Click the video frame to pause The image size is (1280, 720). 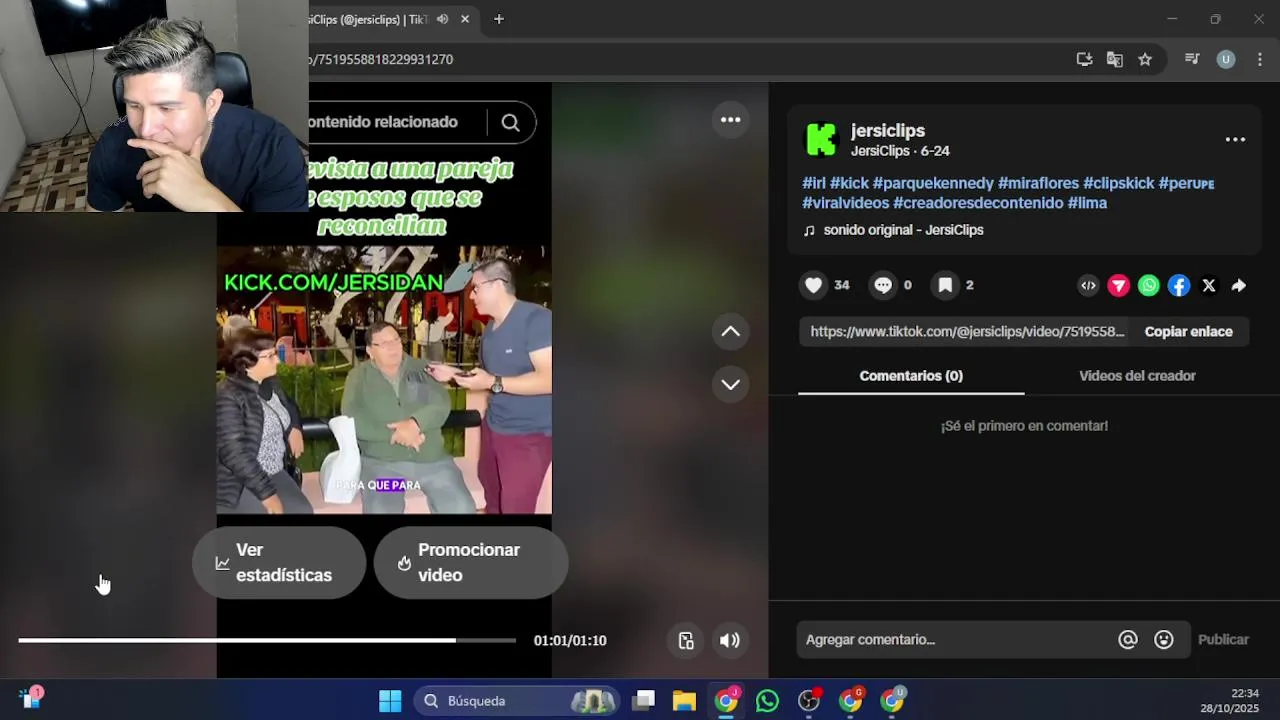[384, 380]
